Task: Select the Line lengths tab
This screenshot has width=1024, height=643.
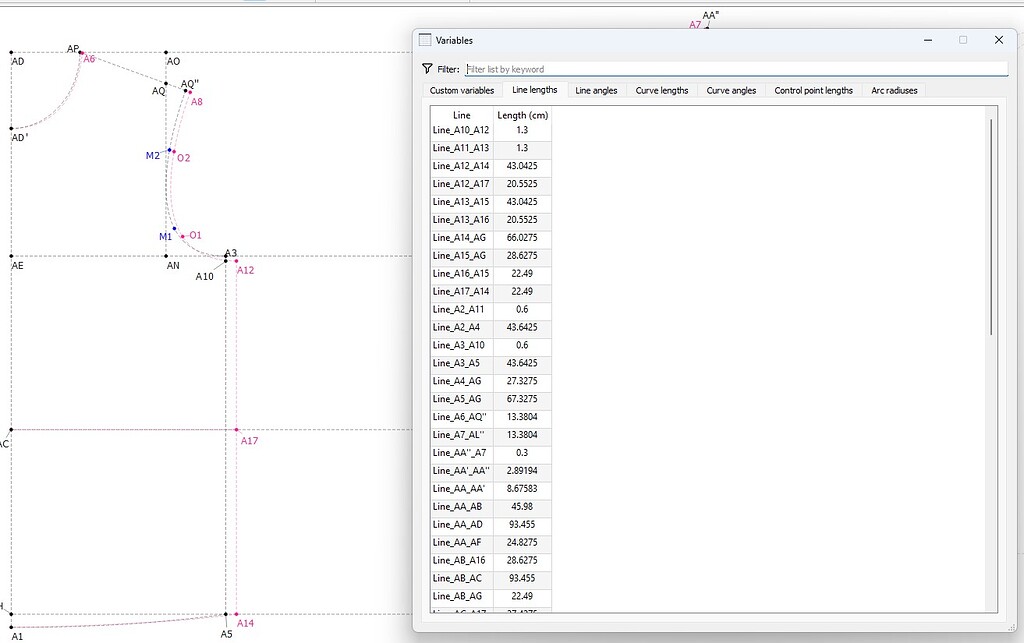Action: point(534,90)
